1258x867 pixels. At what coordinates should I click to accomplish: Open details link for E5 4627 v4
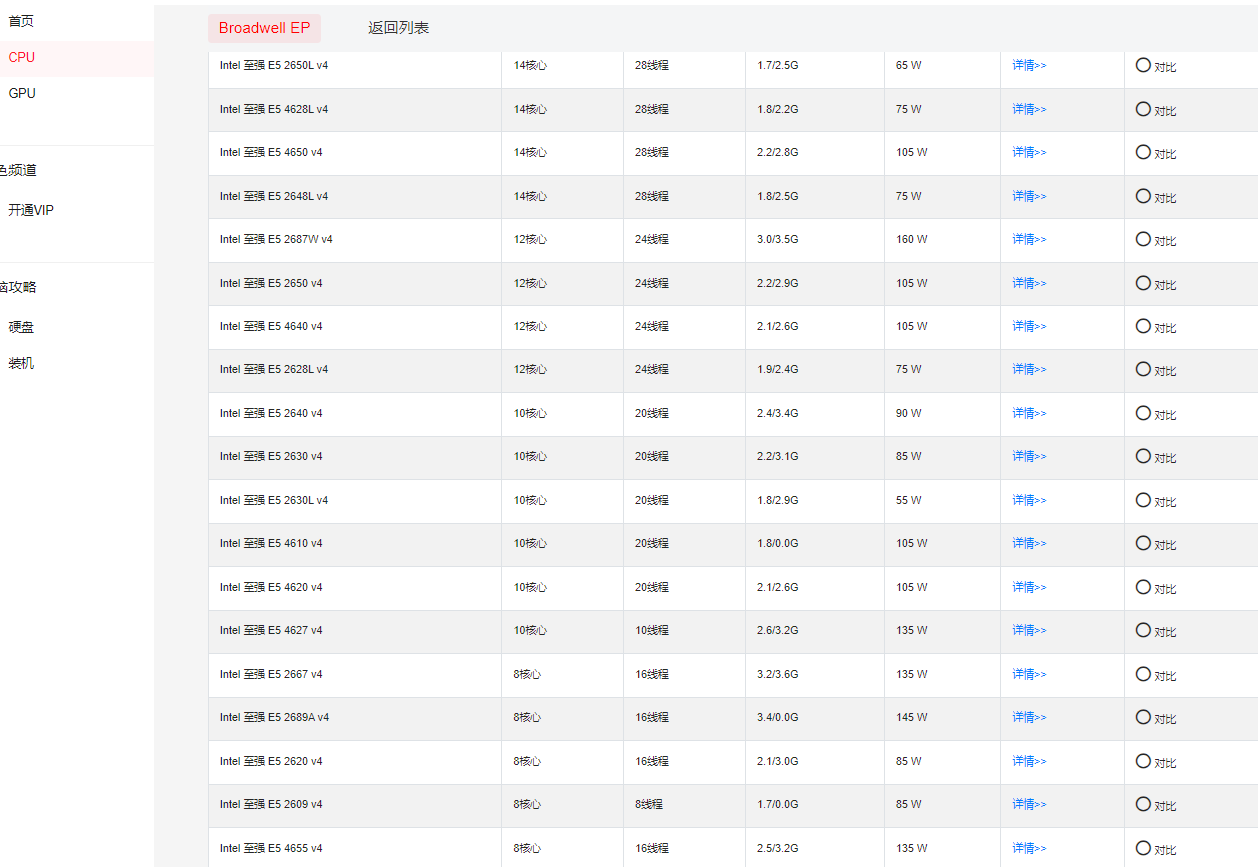pyautogui.click(x=1029, y=630)
